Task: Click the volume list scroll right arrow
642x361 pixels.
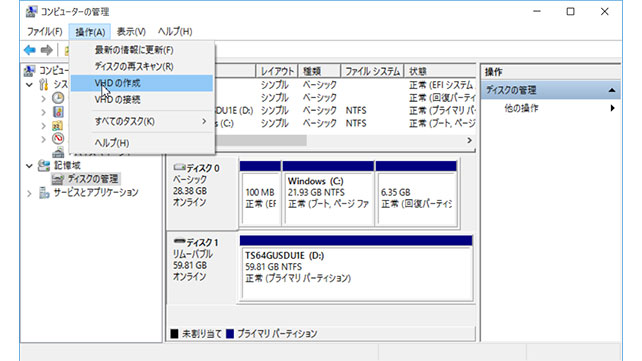Action: [x=470, y=140]
